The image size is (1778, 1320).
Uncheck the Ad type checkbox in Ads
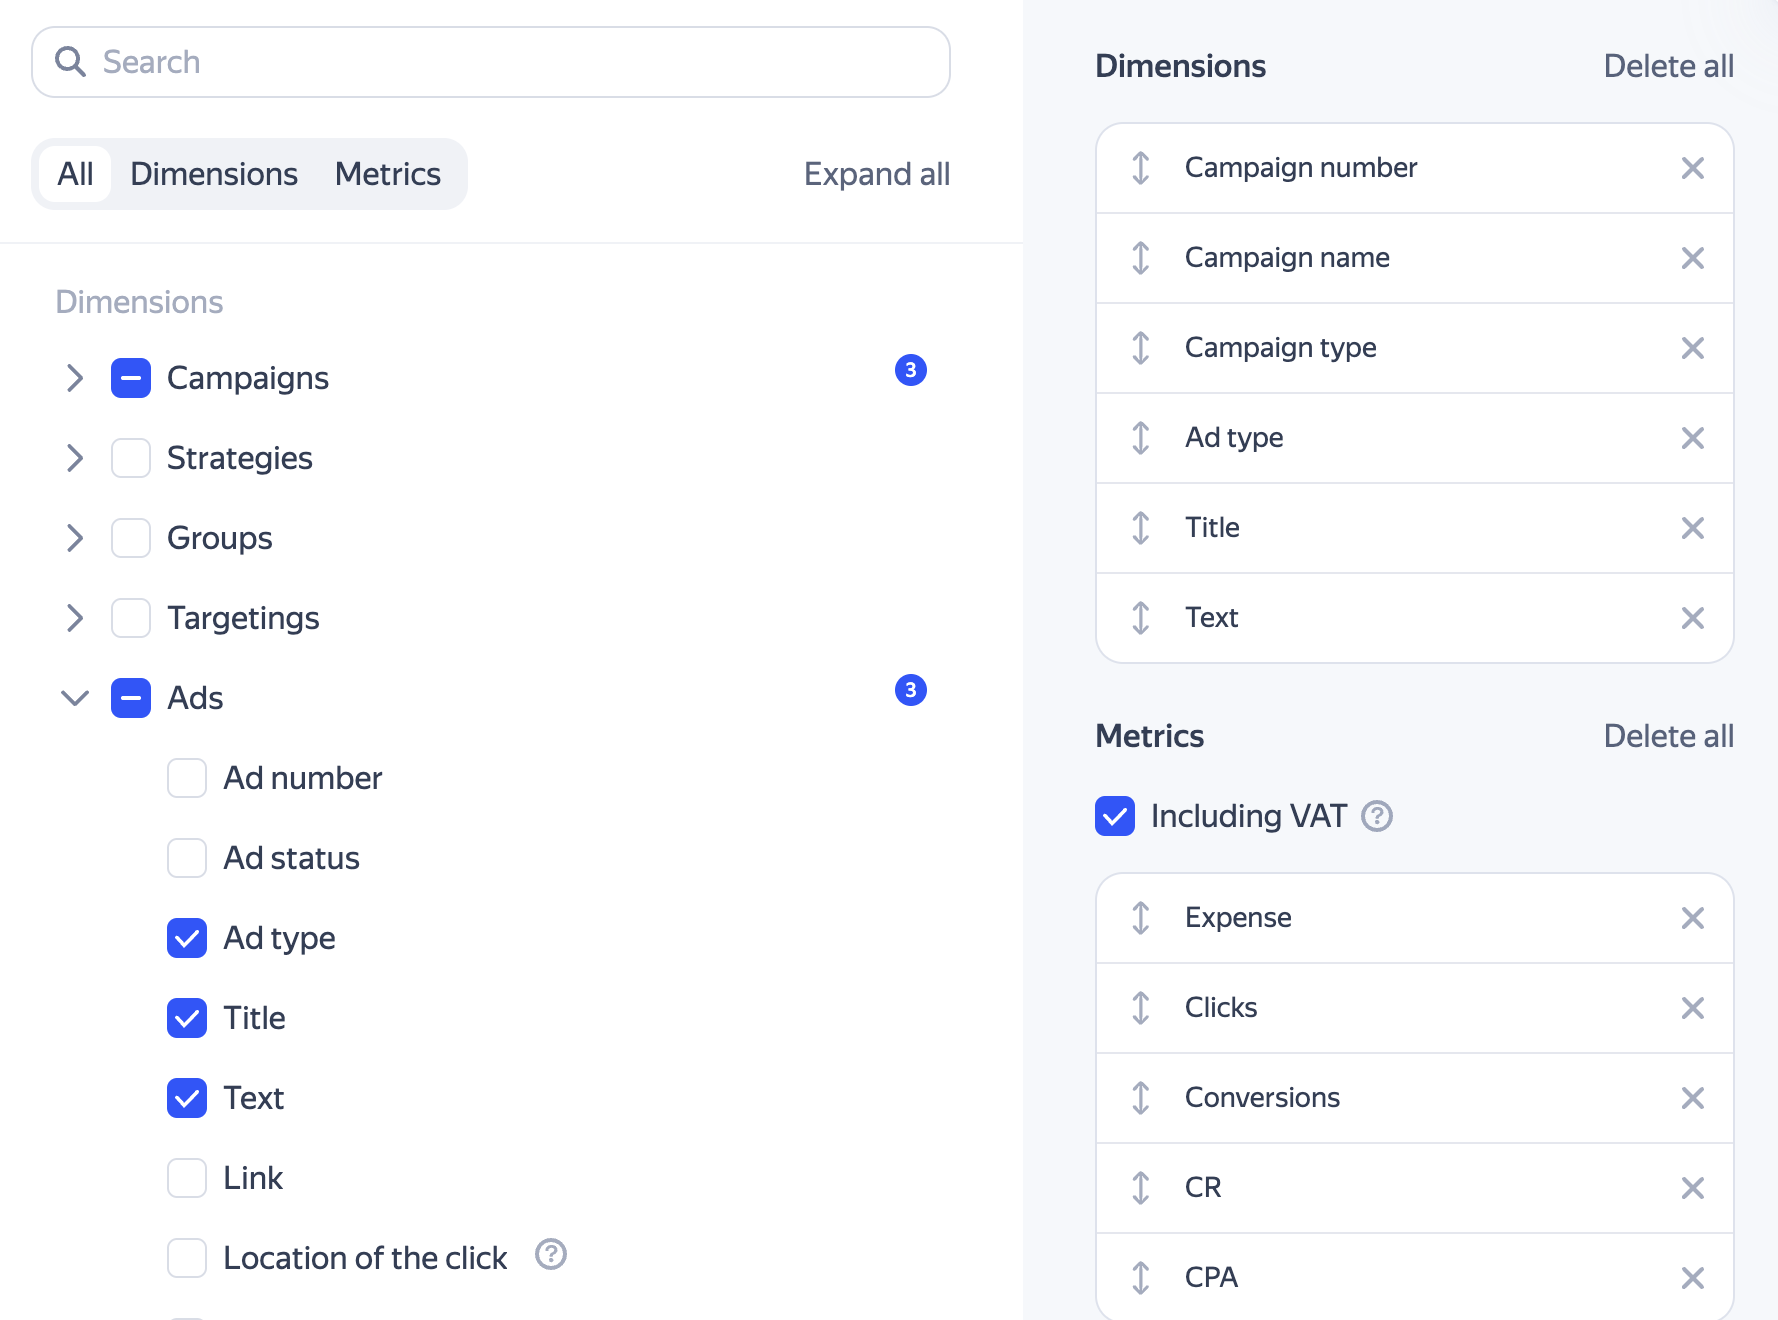[x=187, y=938]
